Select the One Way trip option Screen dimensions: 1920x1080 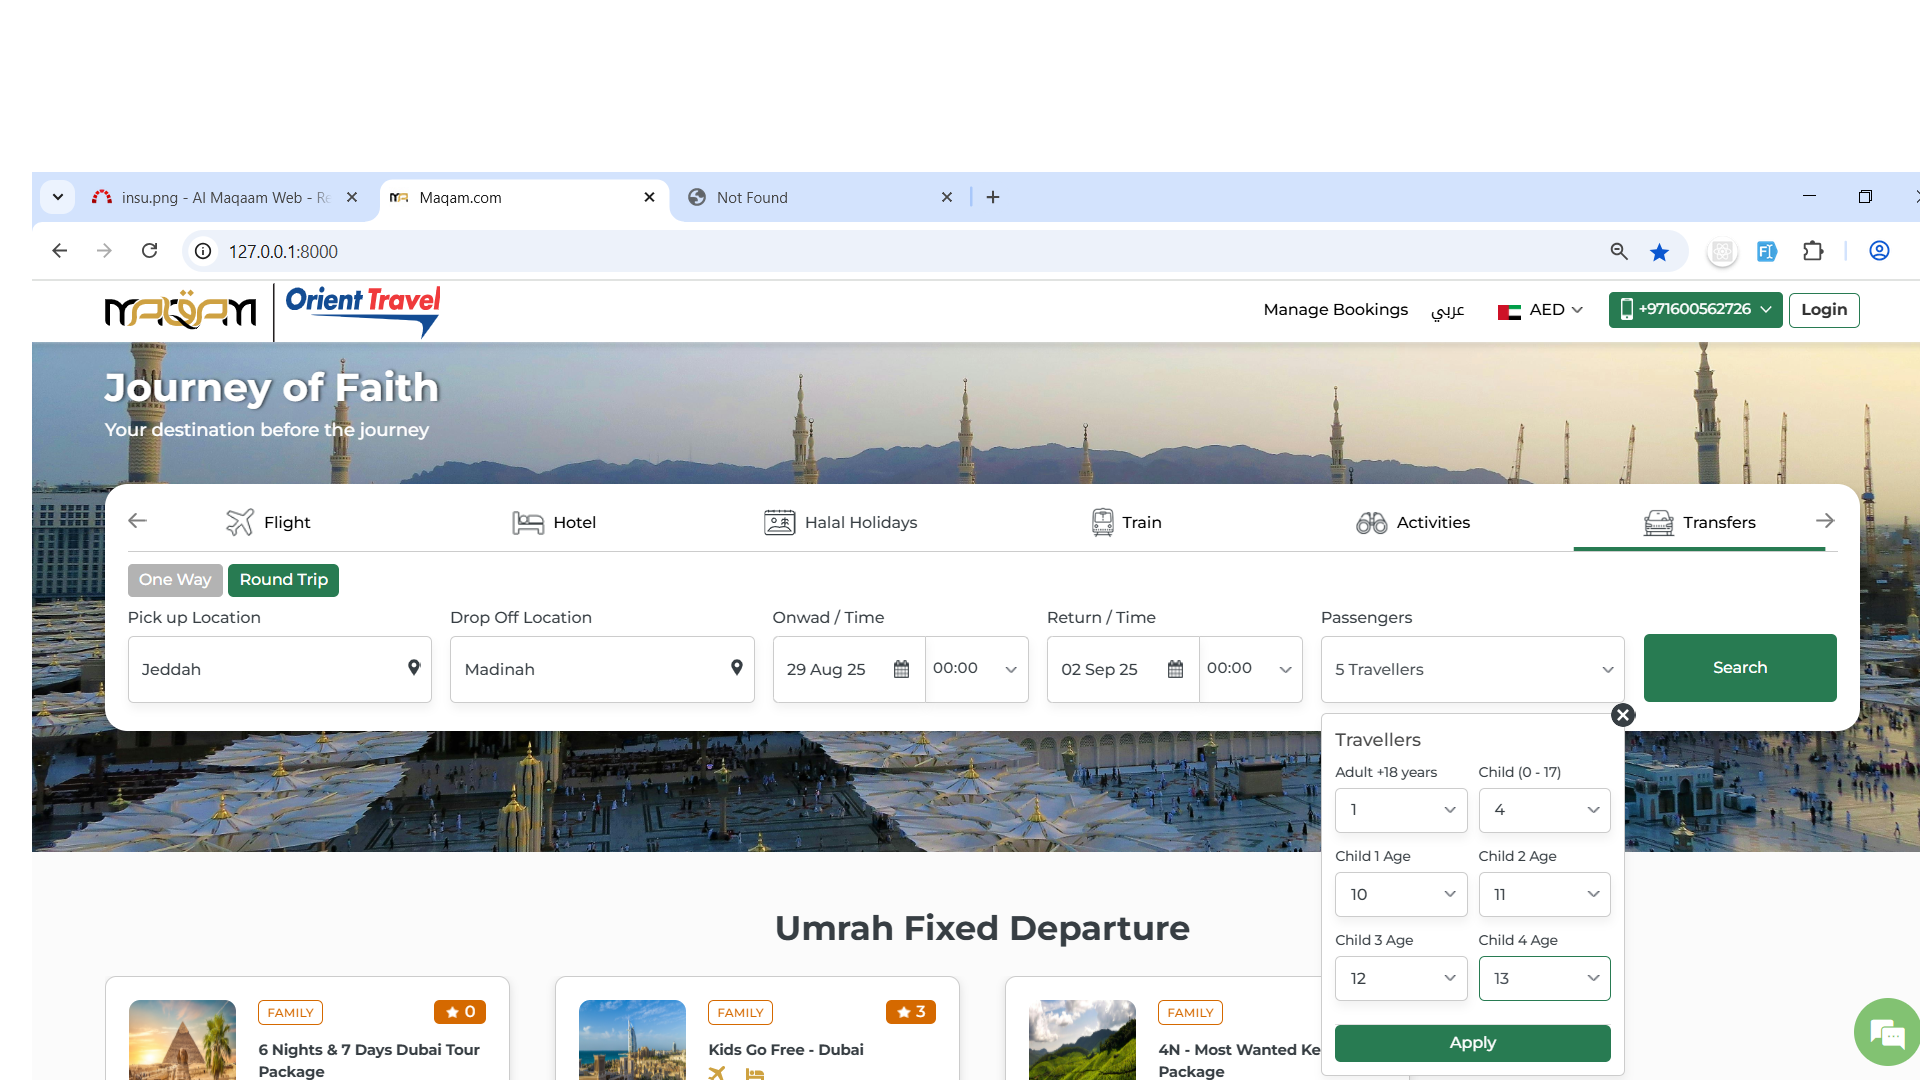pyautogui.click(x=175, y=580)
